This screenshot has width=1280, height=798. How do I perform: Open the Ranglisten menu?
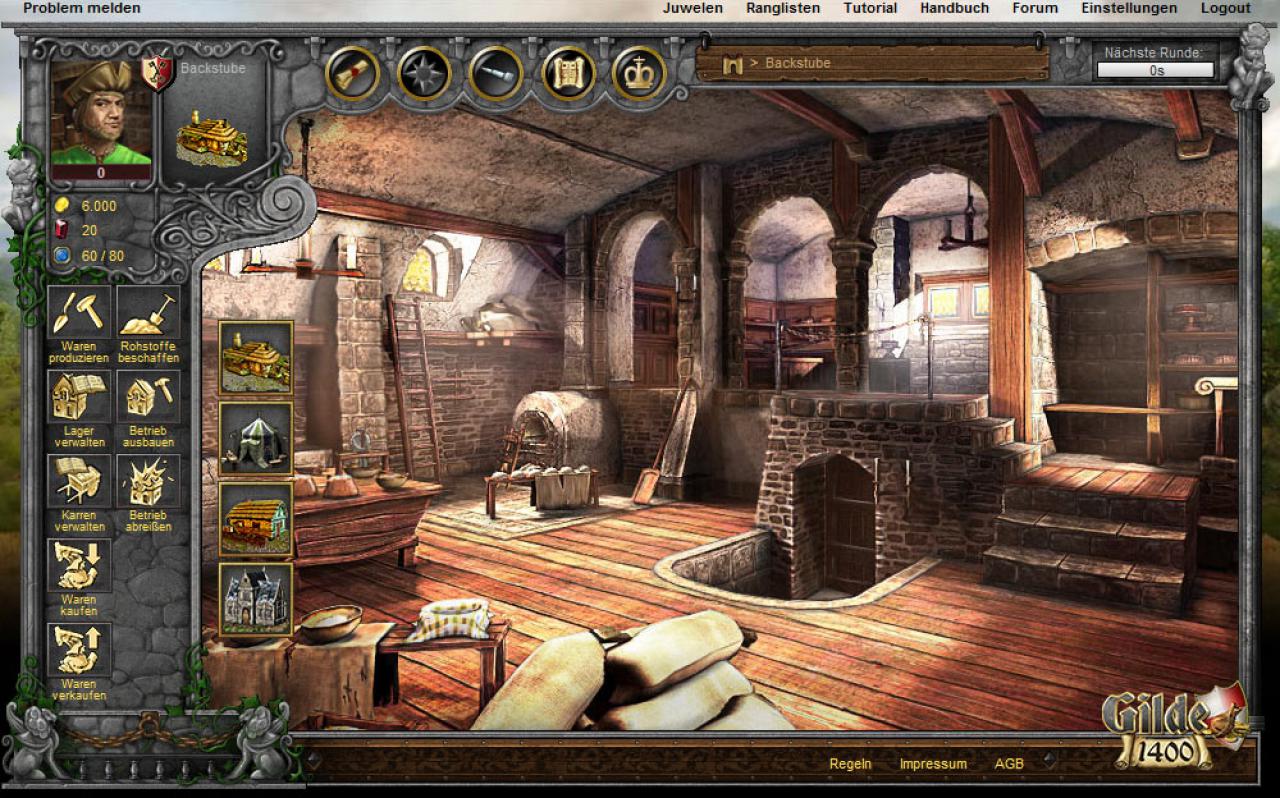783,8
